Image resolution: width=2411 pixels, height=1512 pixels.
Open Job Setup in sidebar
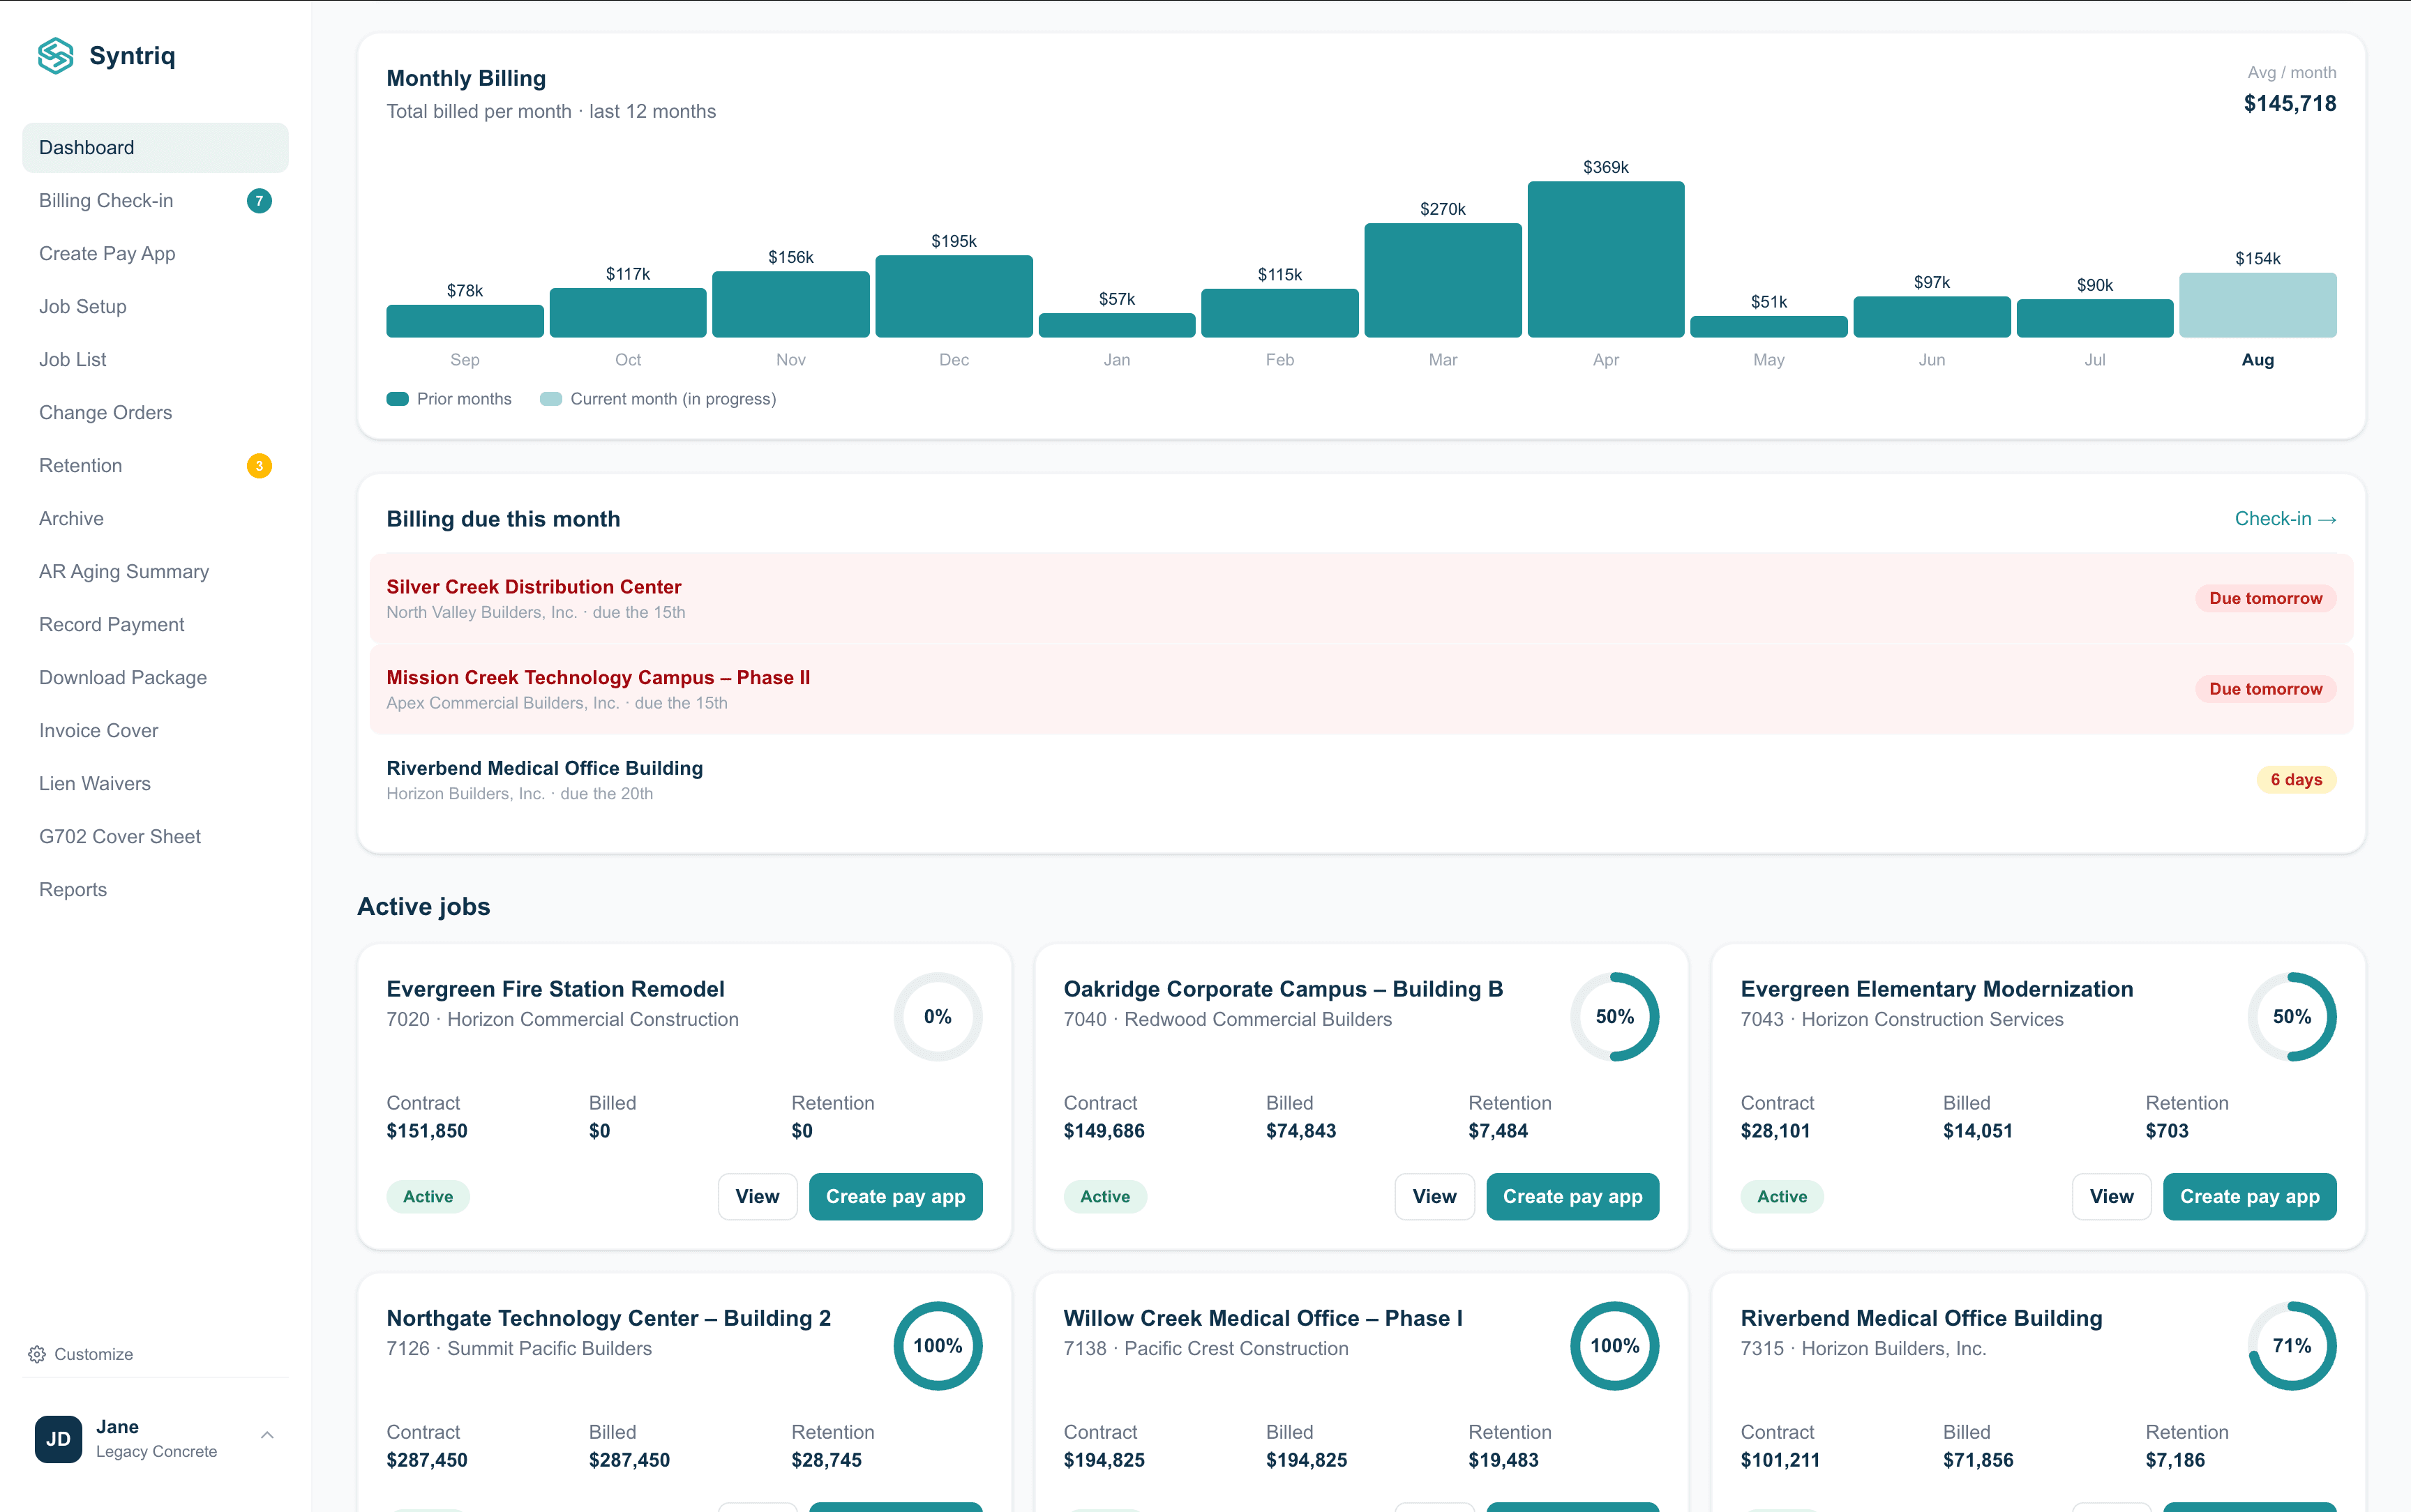155,307
